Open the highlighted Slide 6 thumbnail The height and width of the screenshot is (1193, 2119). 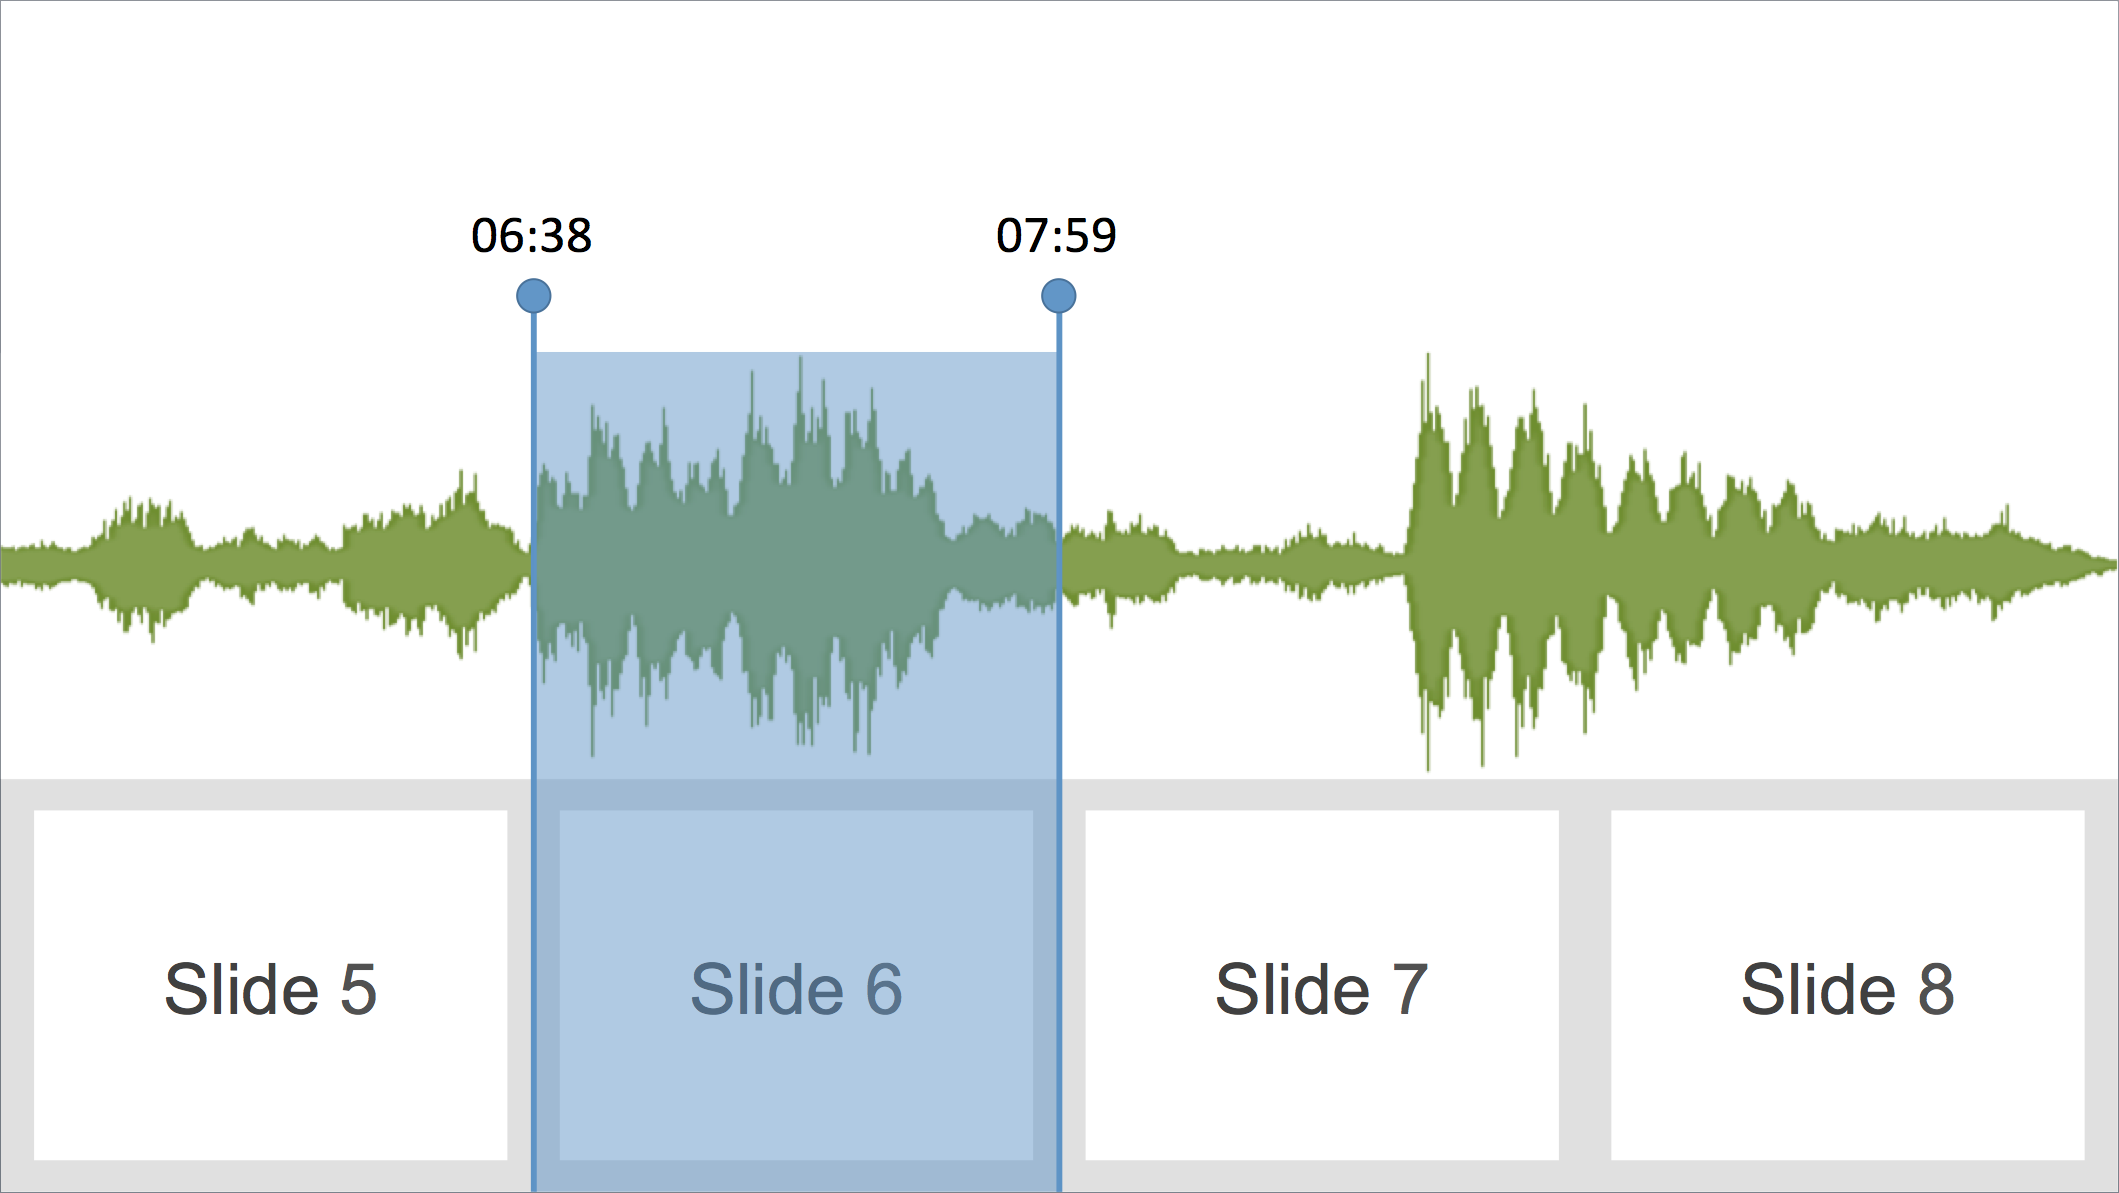pyautogui.click(x=796, y=985)
